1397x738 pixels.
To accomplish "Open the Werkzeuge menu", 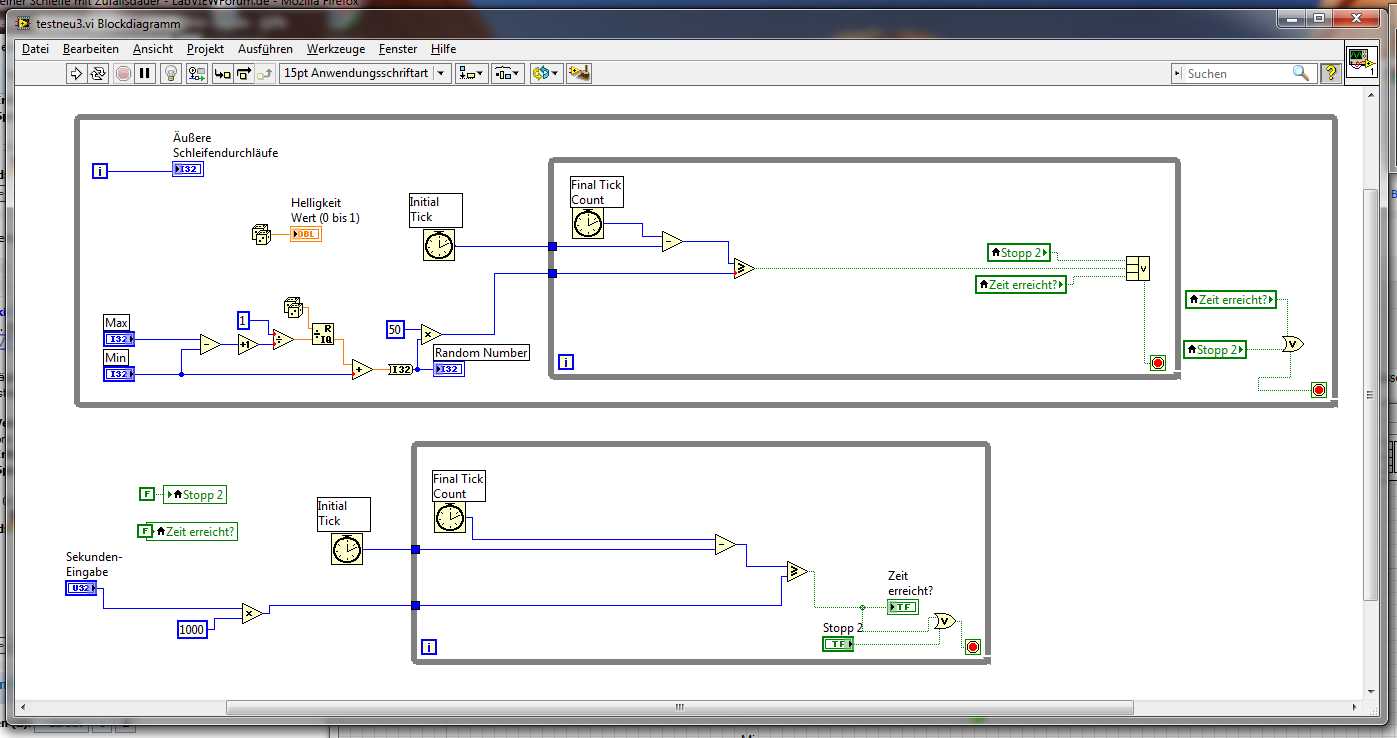I will 336,48.
